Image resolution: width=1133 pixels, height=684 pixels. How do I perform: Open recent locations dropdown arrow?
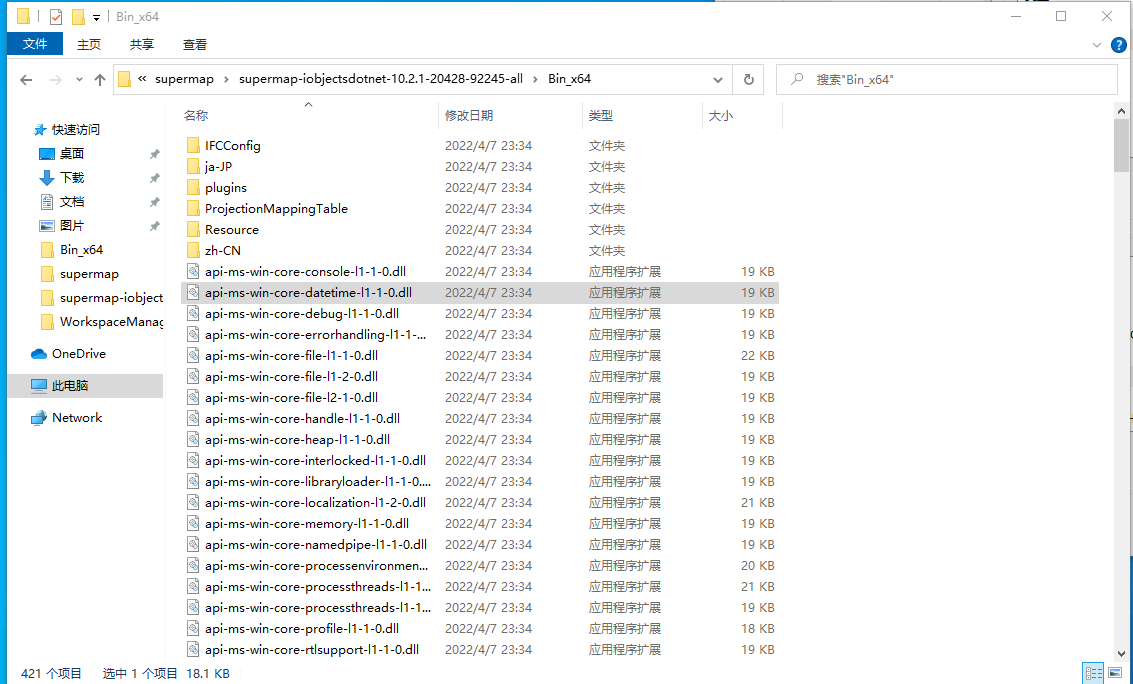coord(79,79)
